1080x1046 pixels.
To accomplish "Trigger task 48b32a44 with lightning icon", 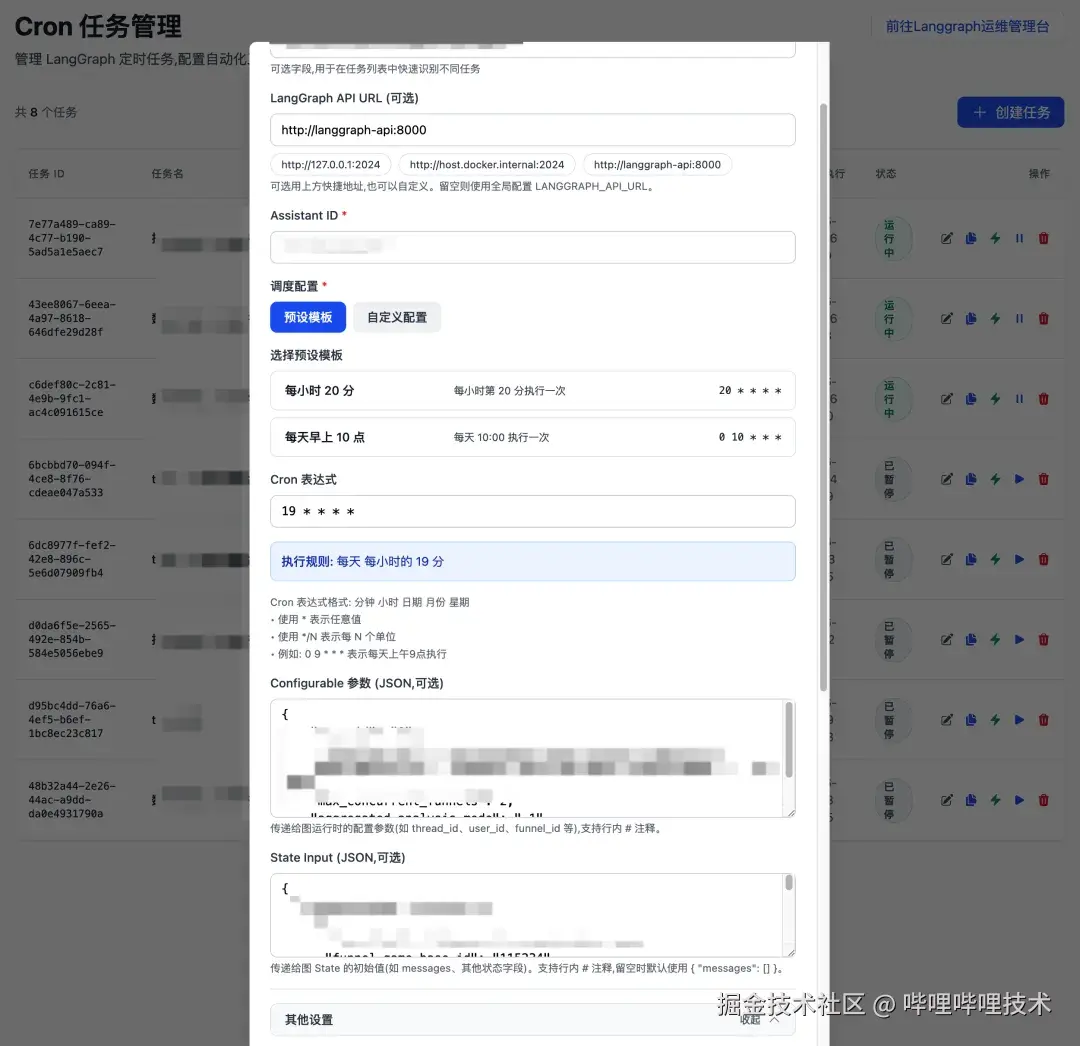I will [995, 800].
